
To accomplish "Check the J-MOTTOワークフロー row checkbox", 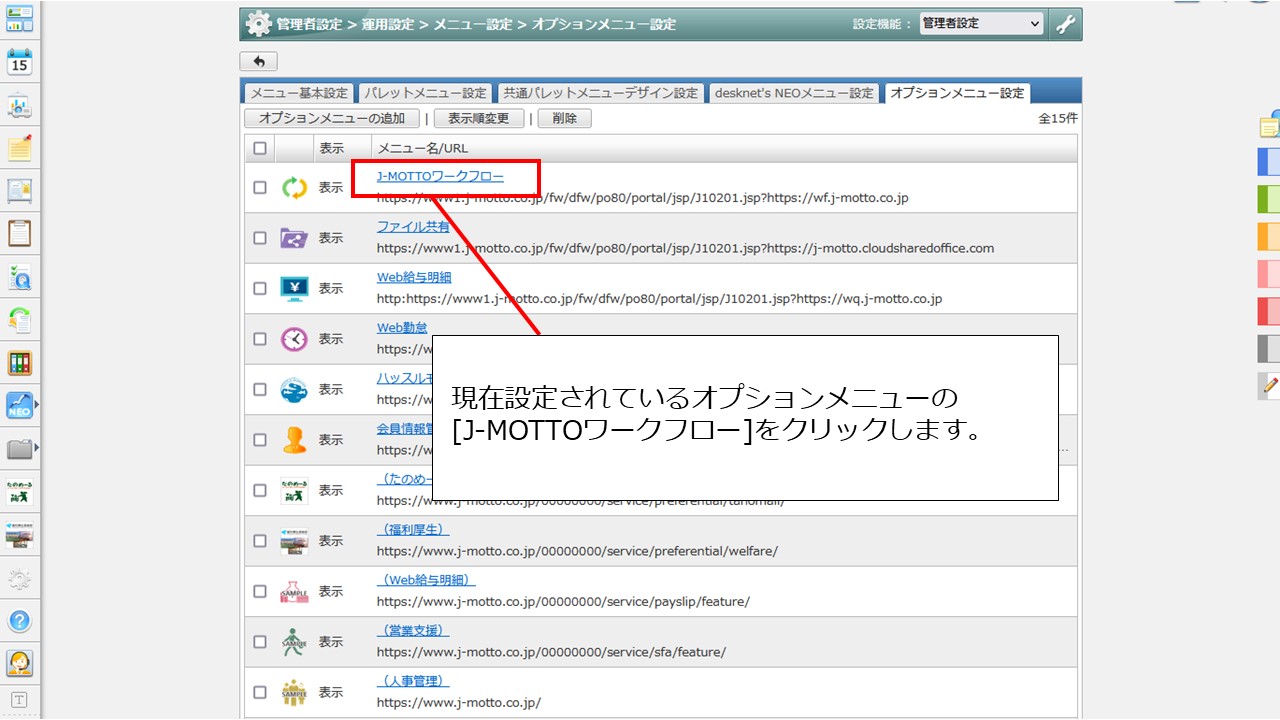I will (260, 187).
